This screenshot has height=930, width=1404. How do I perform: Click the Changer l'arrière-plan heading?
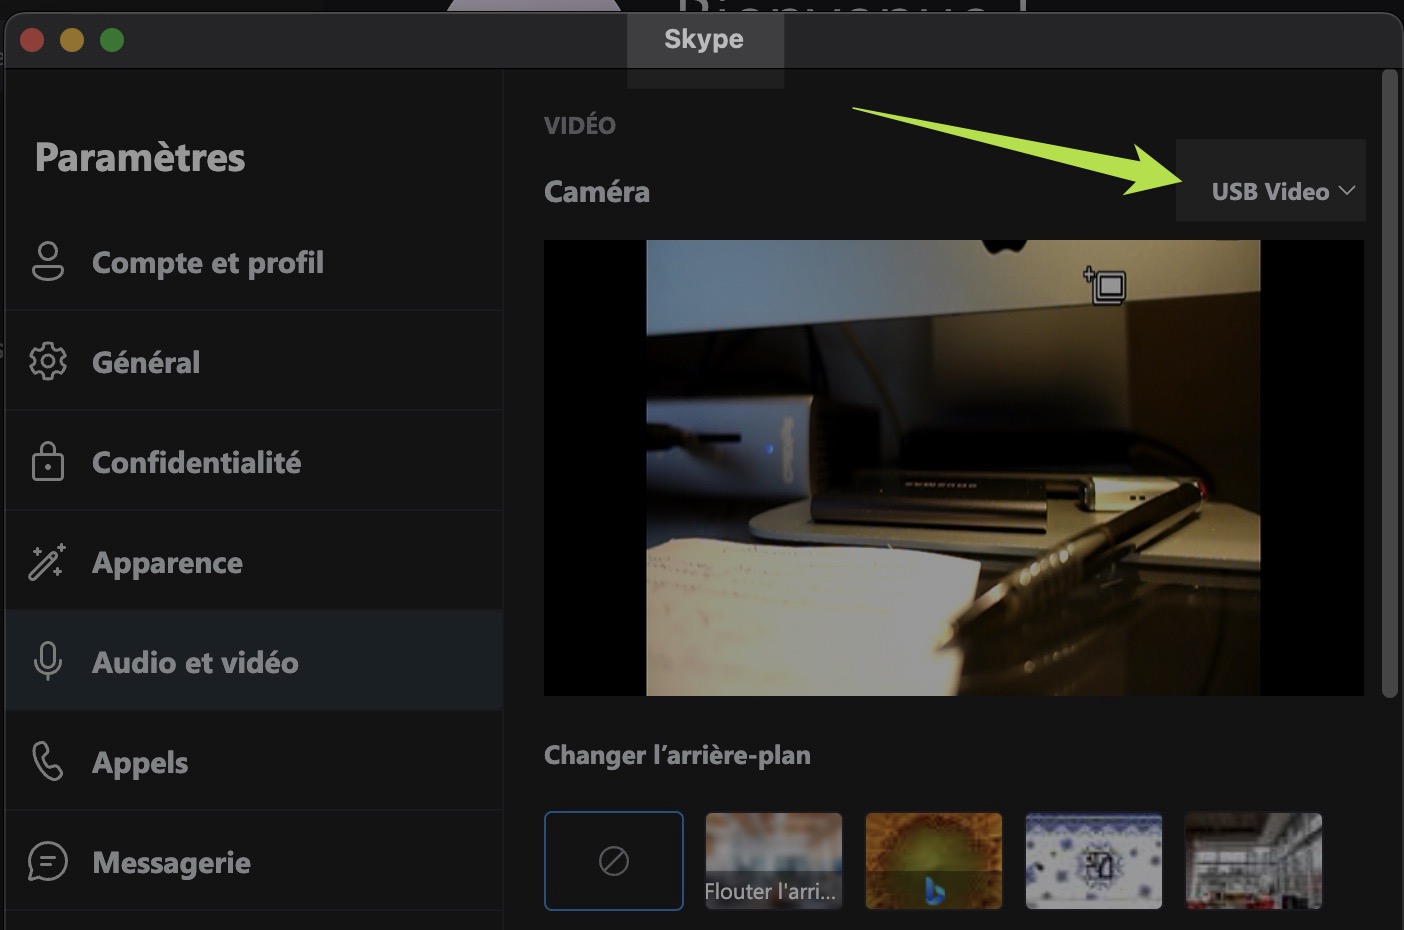(x=677, y=755)
